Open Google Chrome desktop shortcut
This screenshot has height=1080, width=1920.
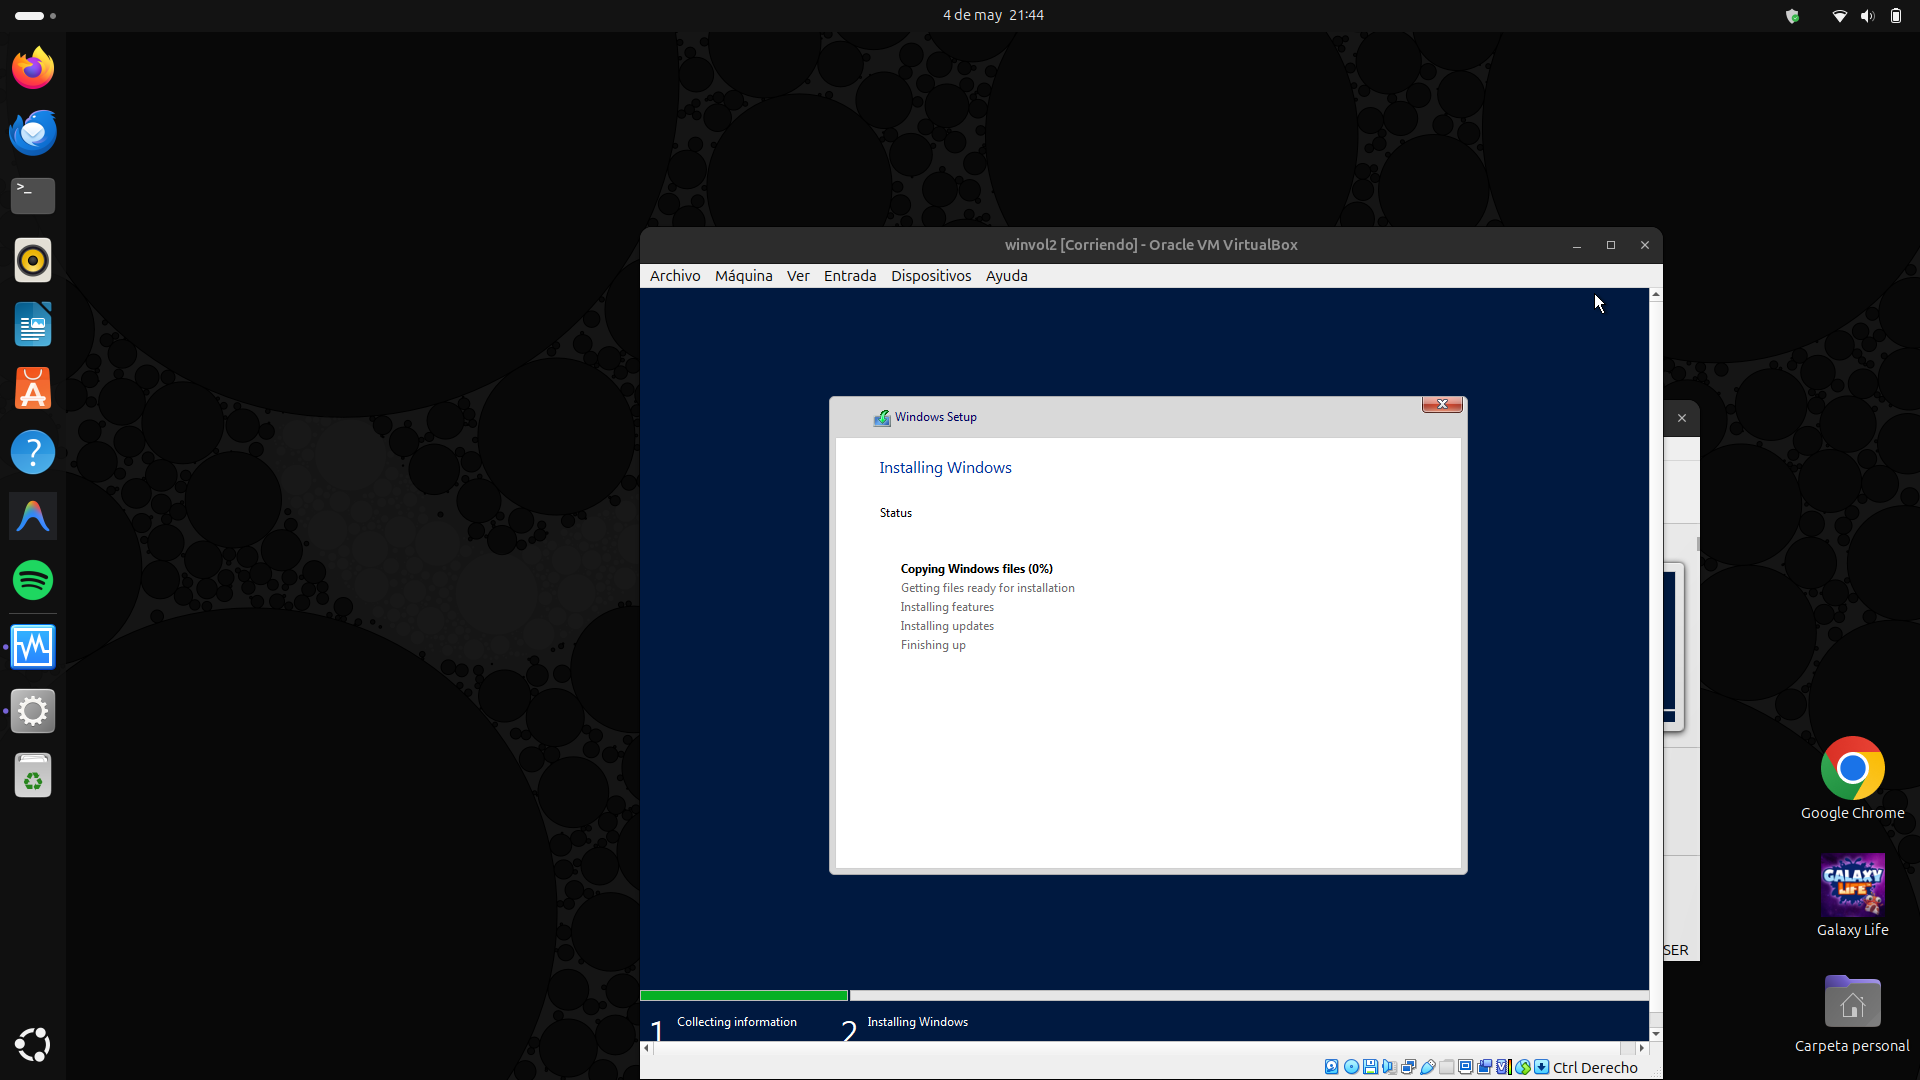[x=1852, y=779]
